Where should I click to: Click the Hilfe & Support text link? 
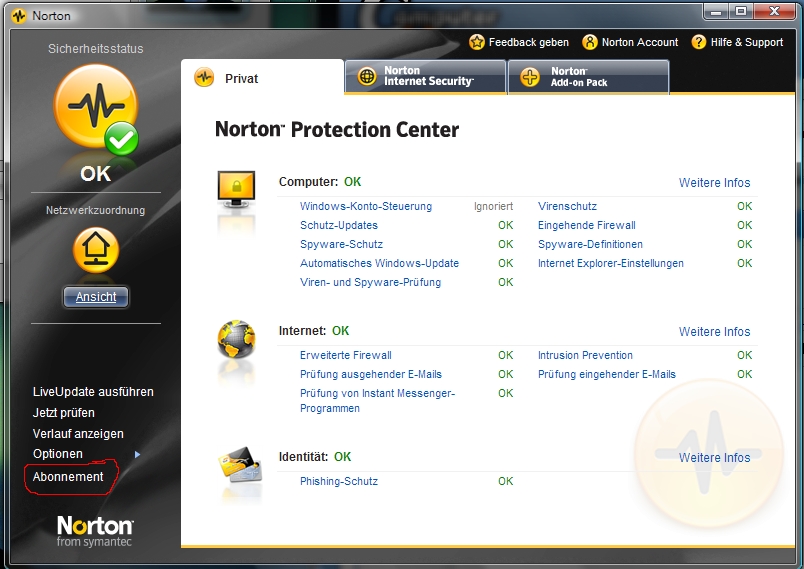coord(747,42)
